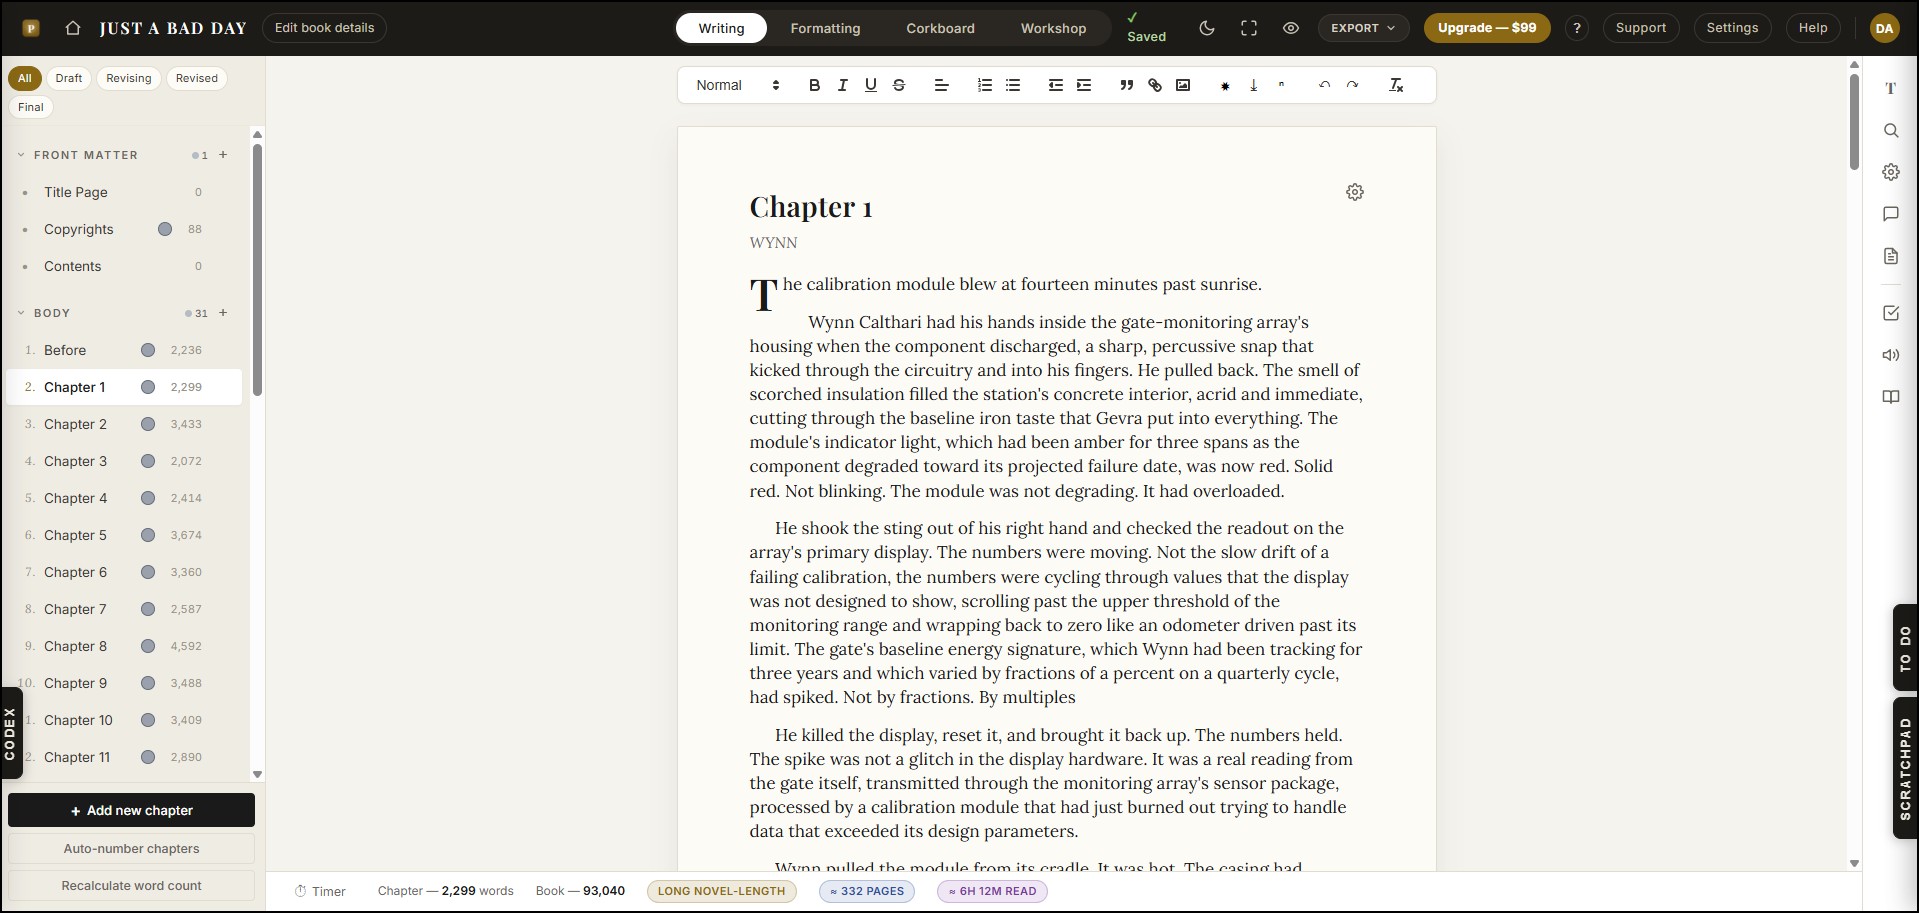Toggle status dot for Chapter 8
Image resolution: width=1919 pixels, height=913 pixels.
[148, 646]
